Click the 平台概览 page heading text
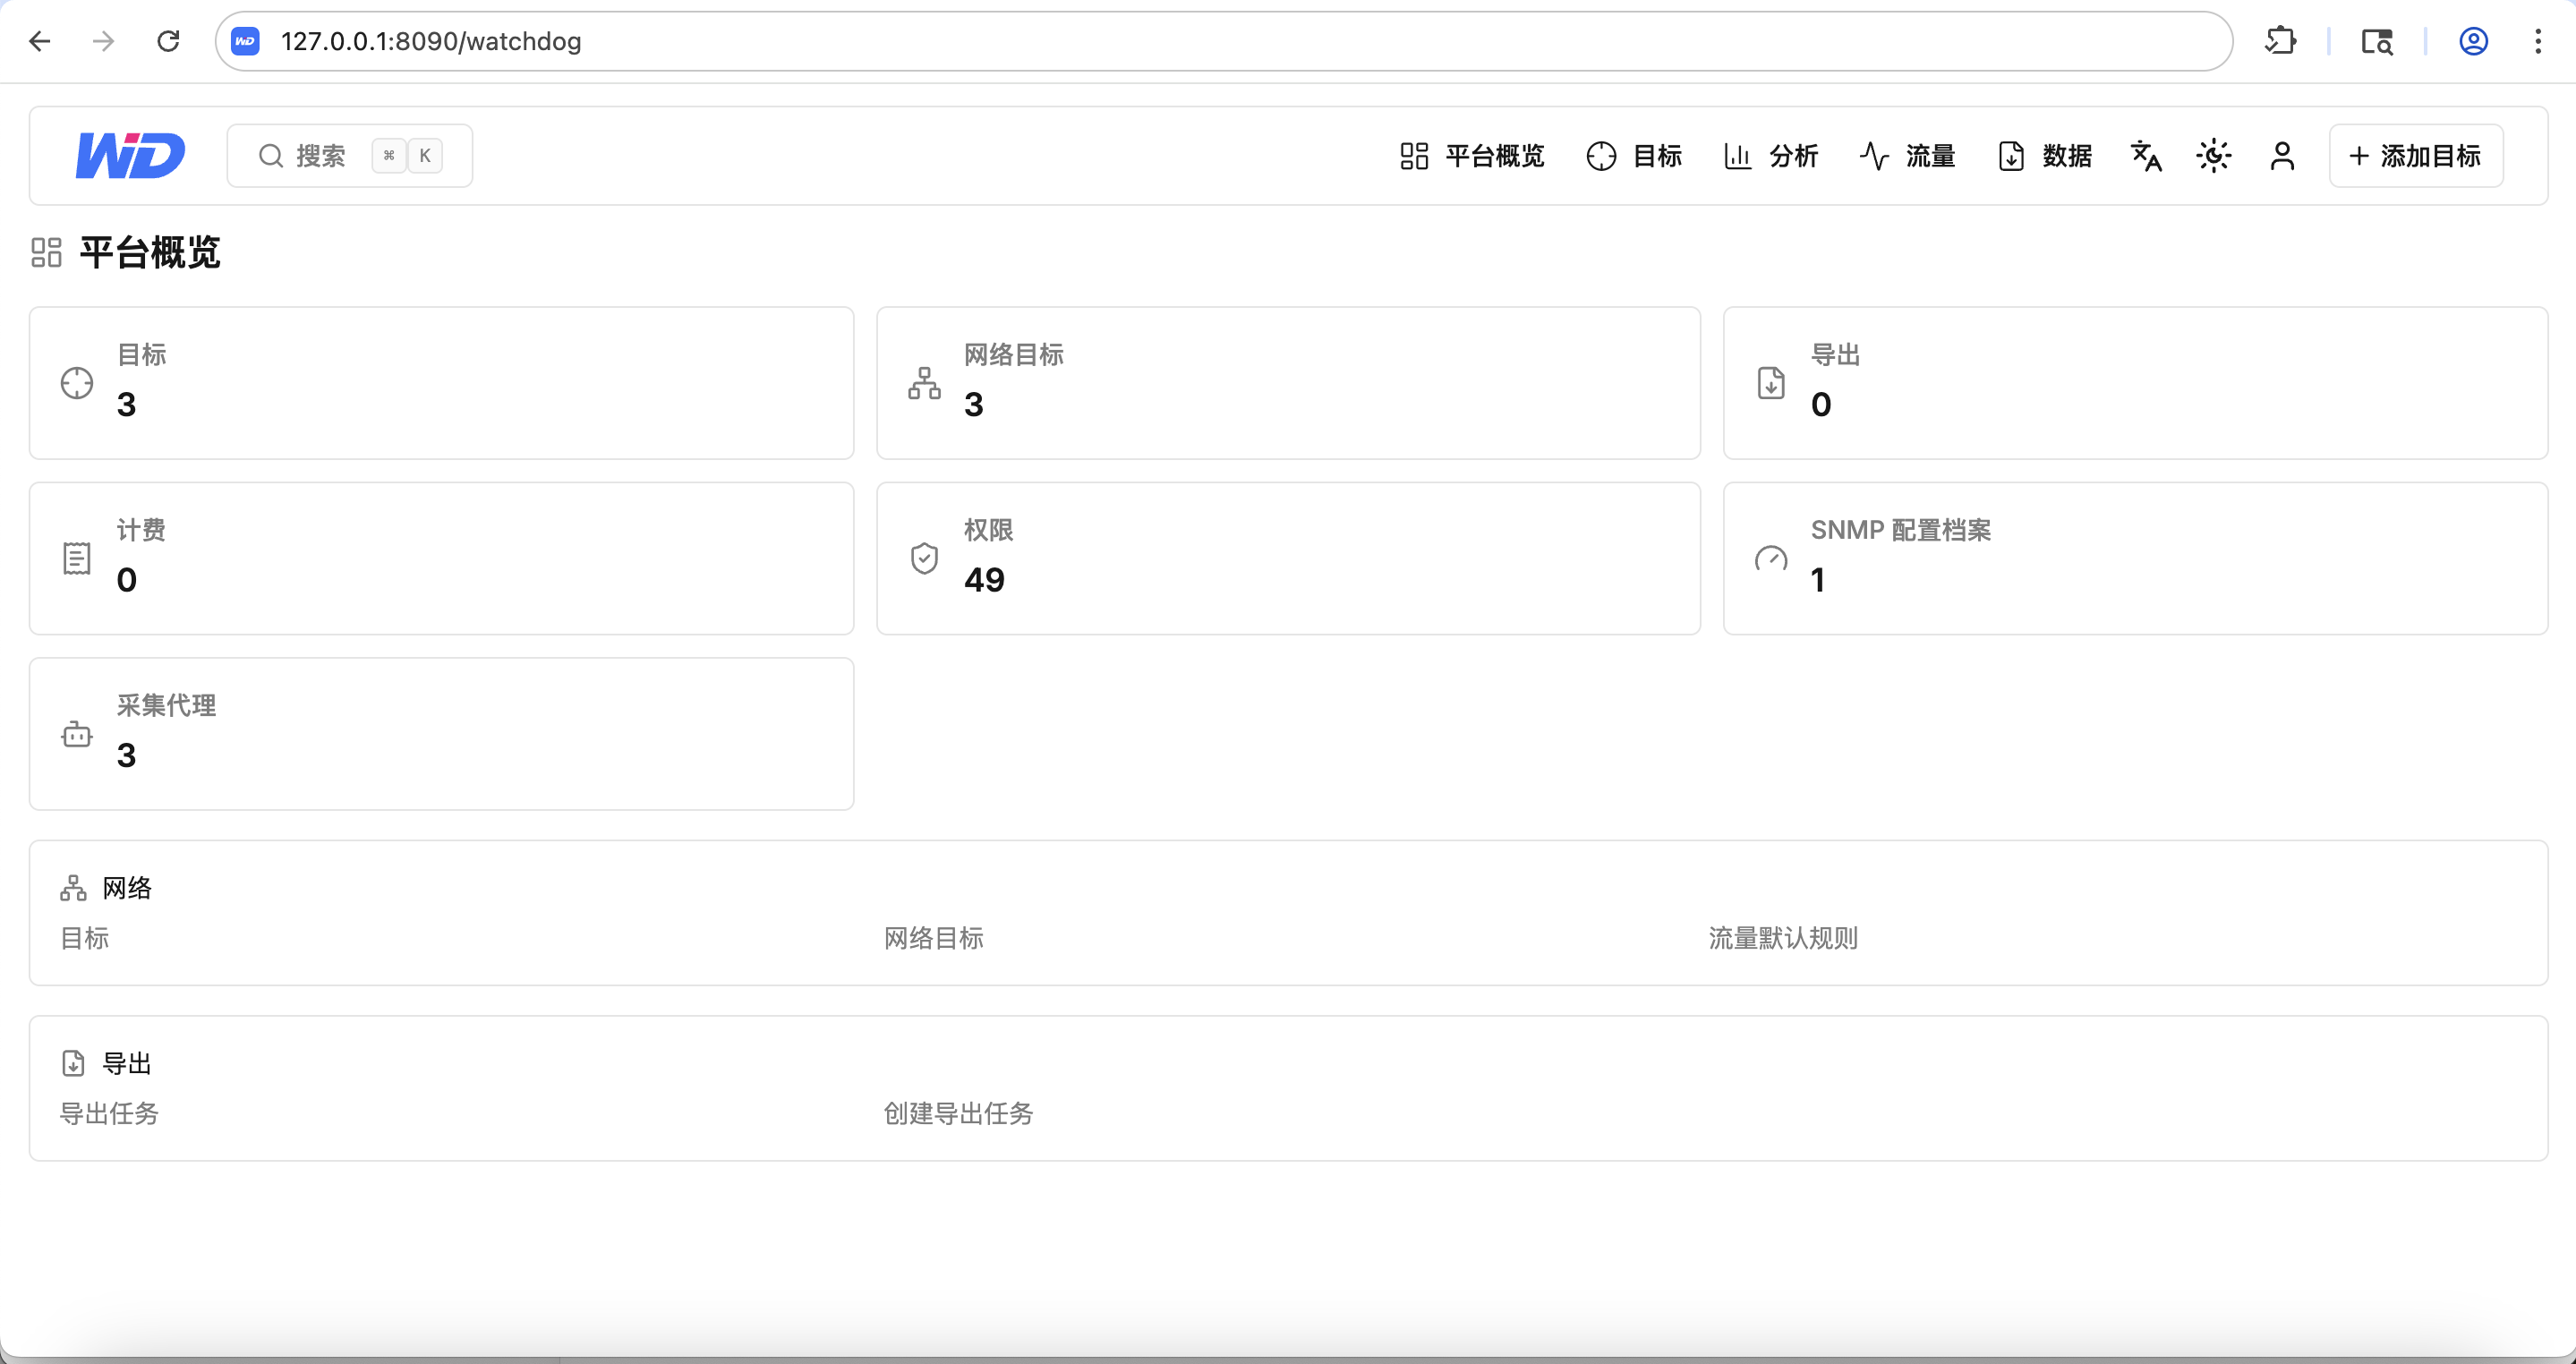 150,252
